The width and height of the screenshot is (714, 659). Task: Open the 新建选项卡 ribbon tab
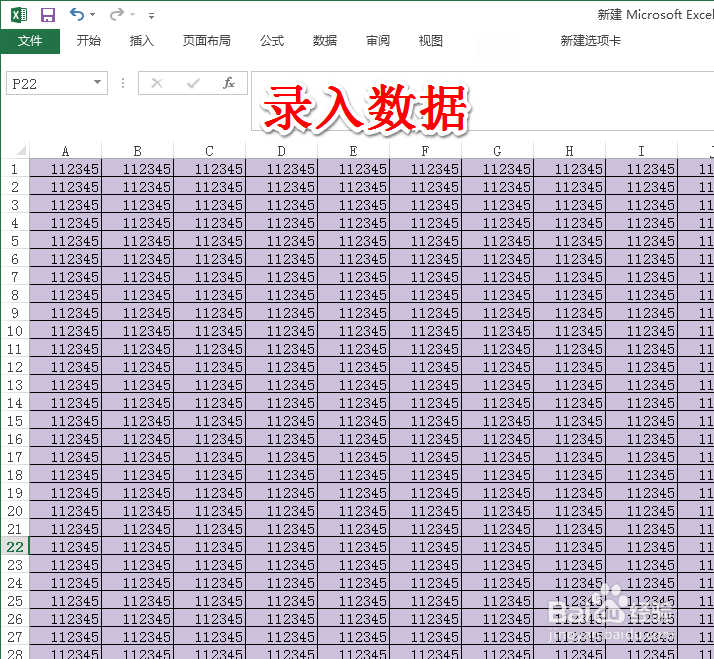pyautogui.click(x=591, y=41)
